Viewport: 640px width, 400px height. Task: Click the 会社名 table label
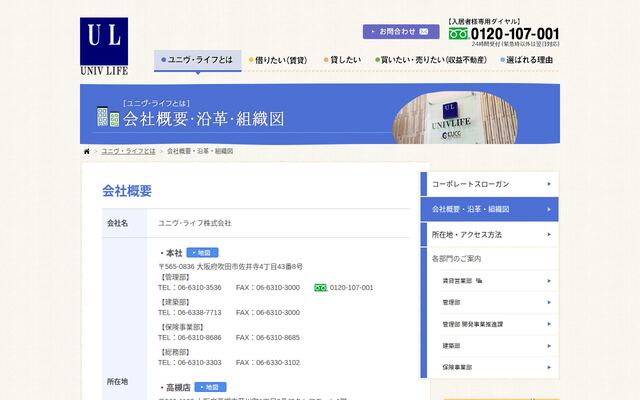(x=118, y=223)
